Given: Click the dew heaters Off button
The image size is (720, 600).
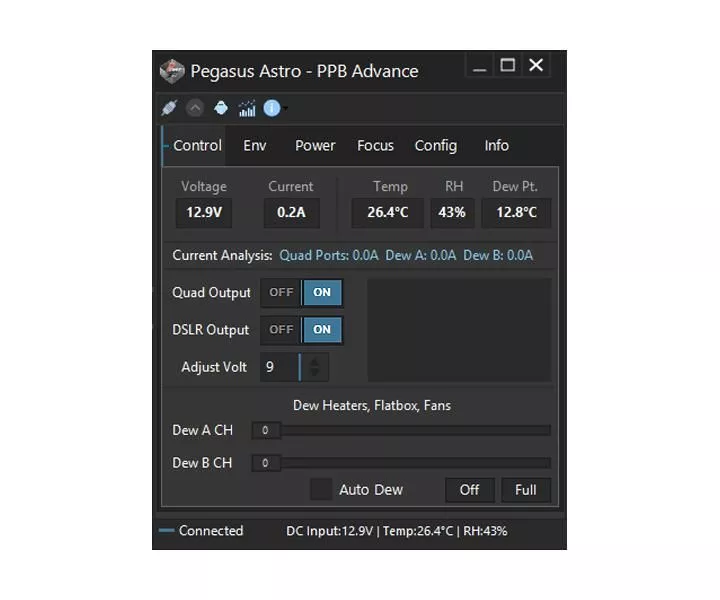Looking at the screenshot, I should point(469,490).
